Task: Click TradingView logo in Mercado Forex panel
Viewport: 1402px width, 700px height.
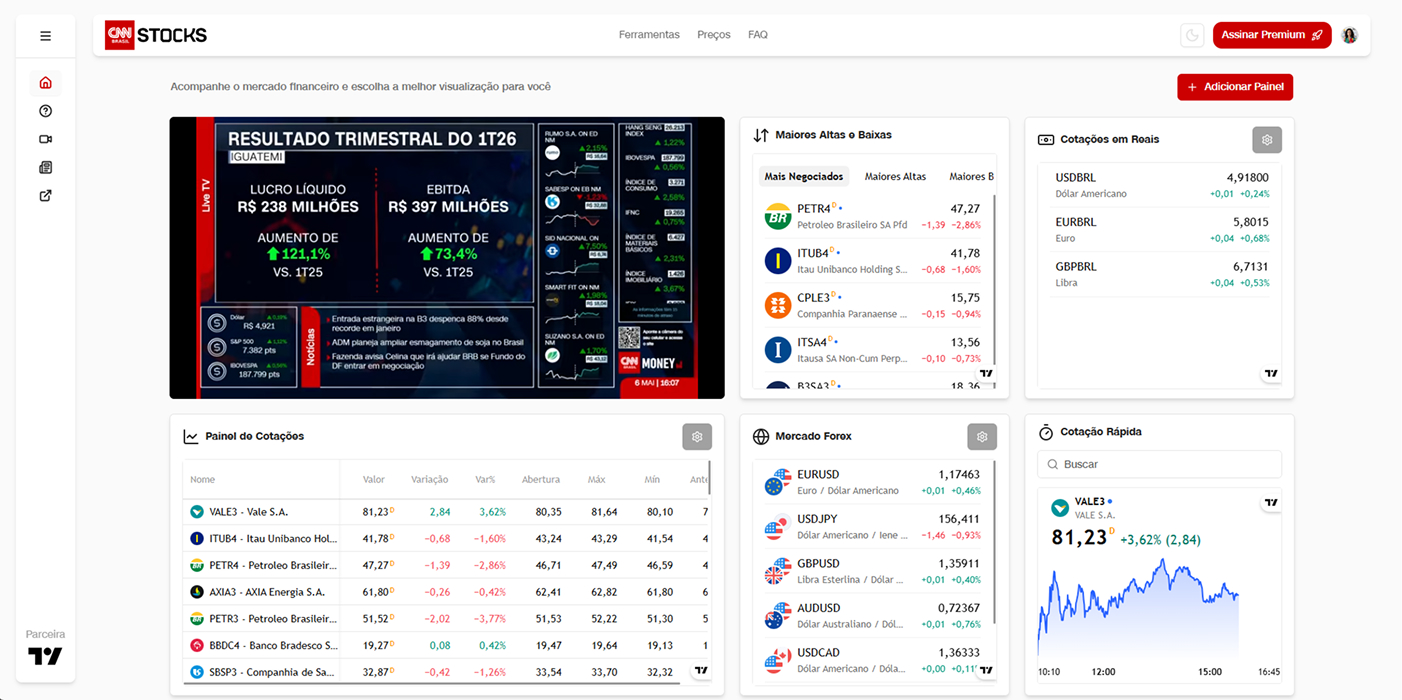Action: pos(986,670)
